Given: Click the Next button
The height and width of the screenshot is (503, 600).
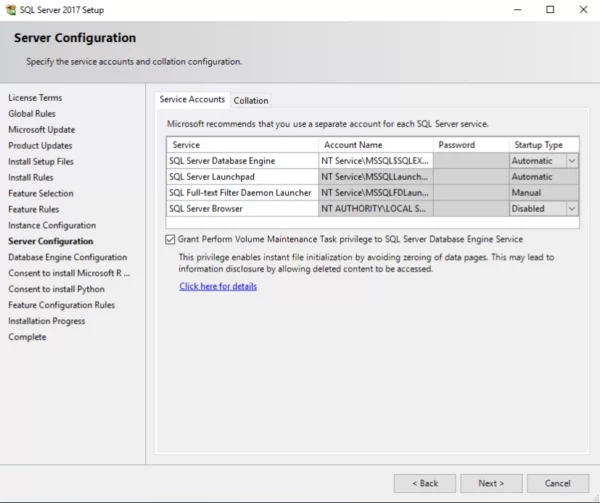Looking at the screenshot, I should click(491, 483).
